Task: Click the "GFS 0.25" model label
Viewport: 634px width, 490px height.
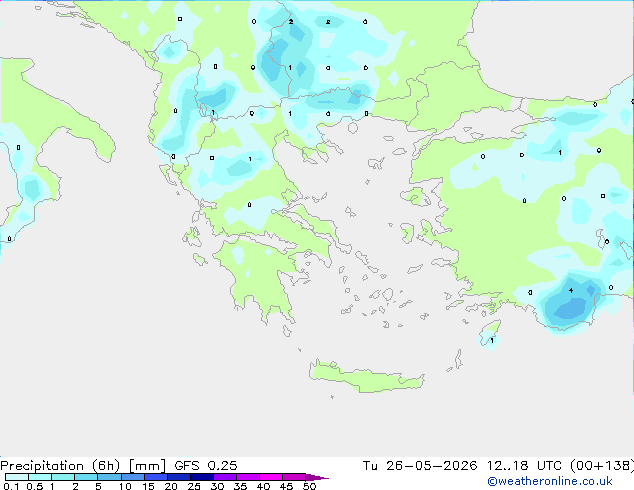Action: (206, 466)
